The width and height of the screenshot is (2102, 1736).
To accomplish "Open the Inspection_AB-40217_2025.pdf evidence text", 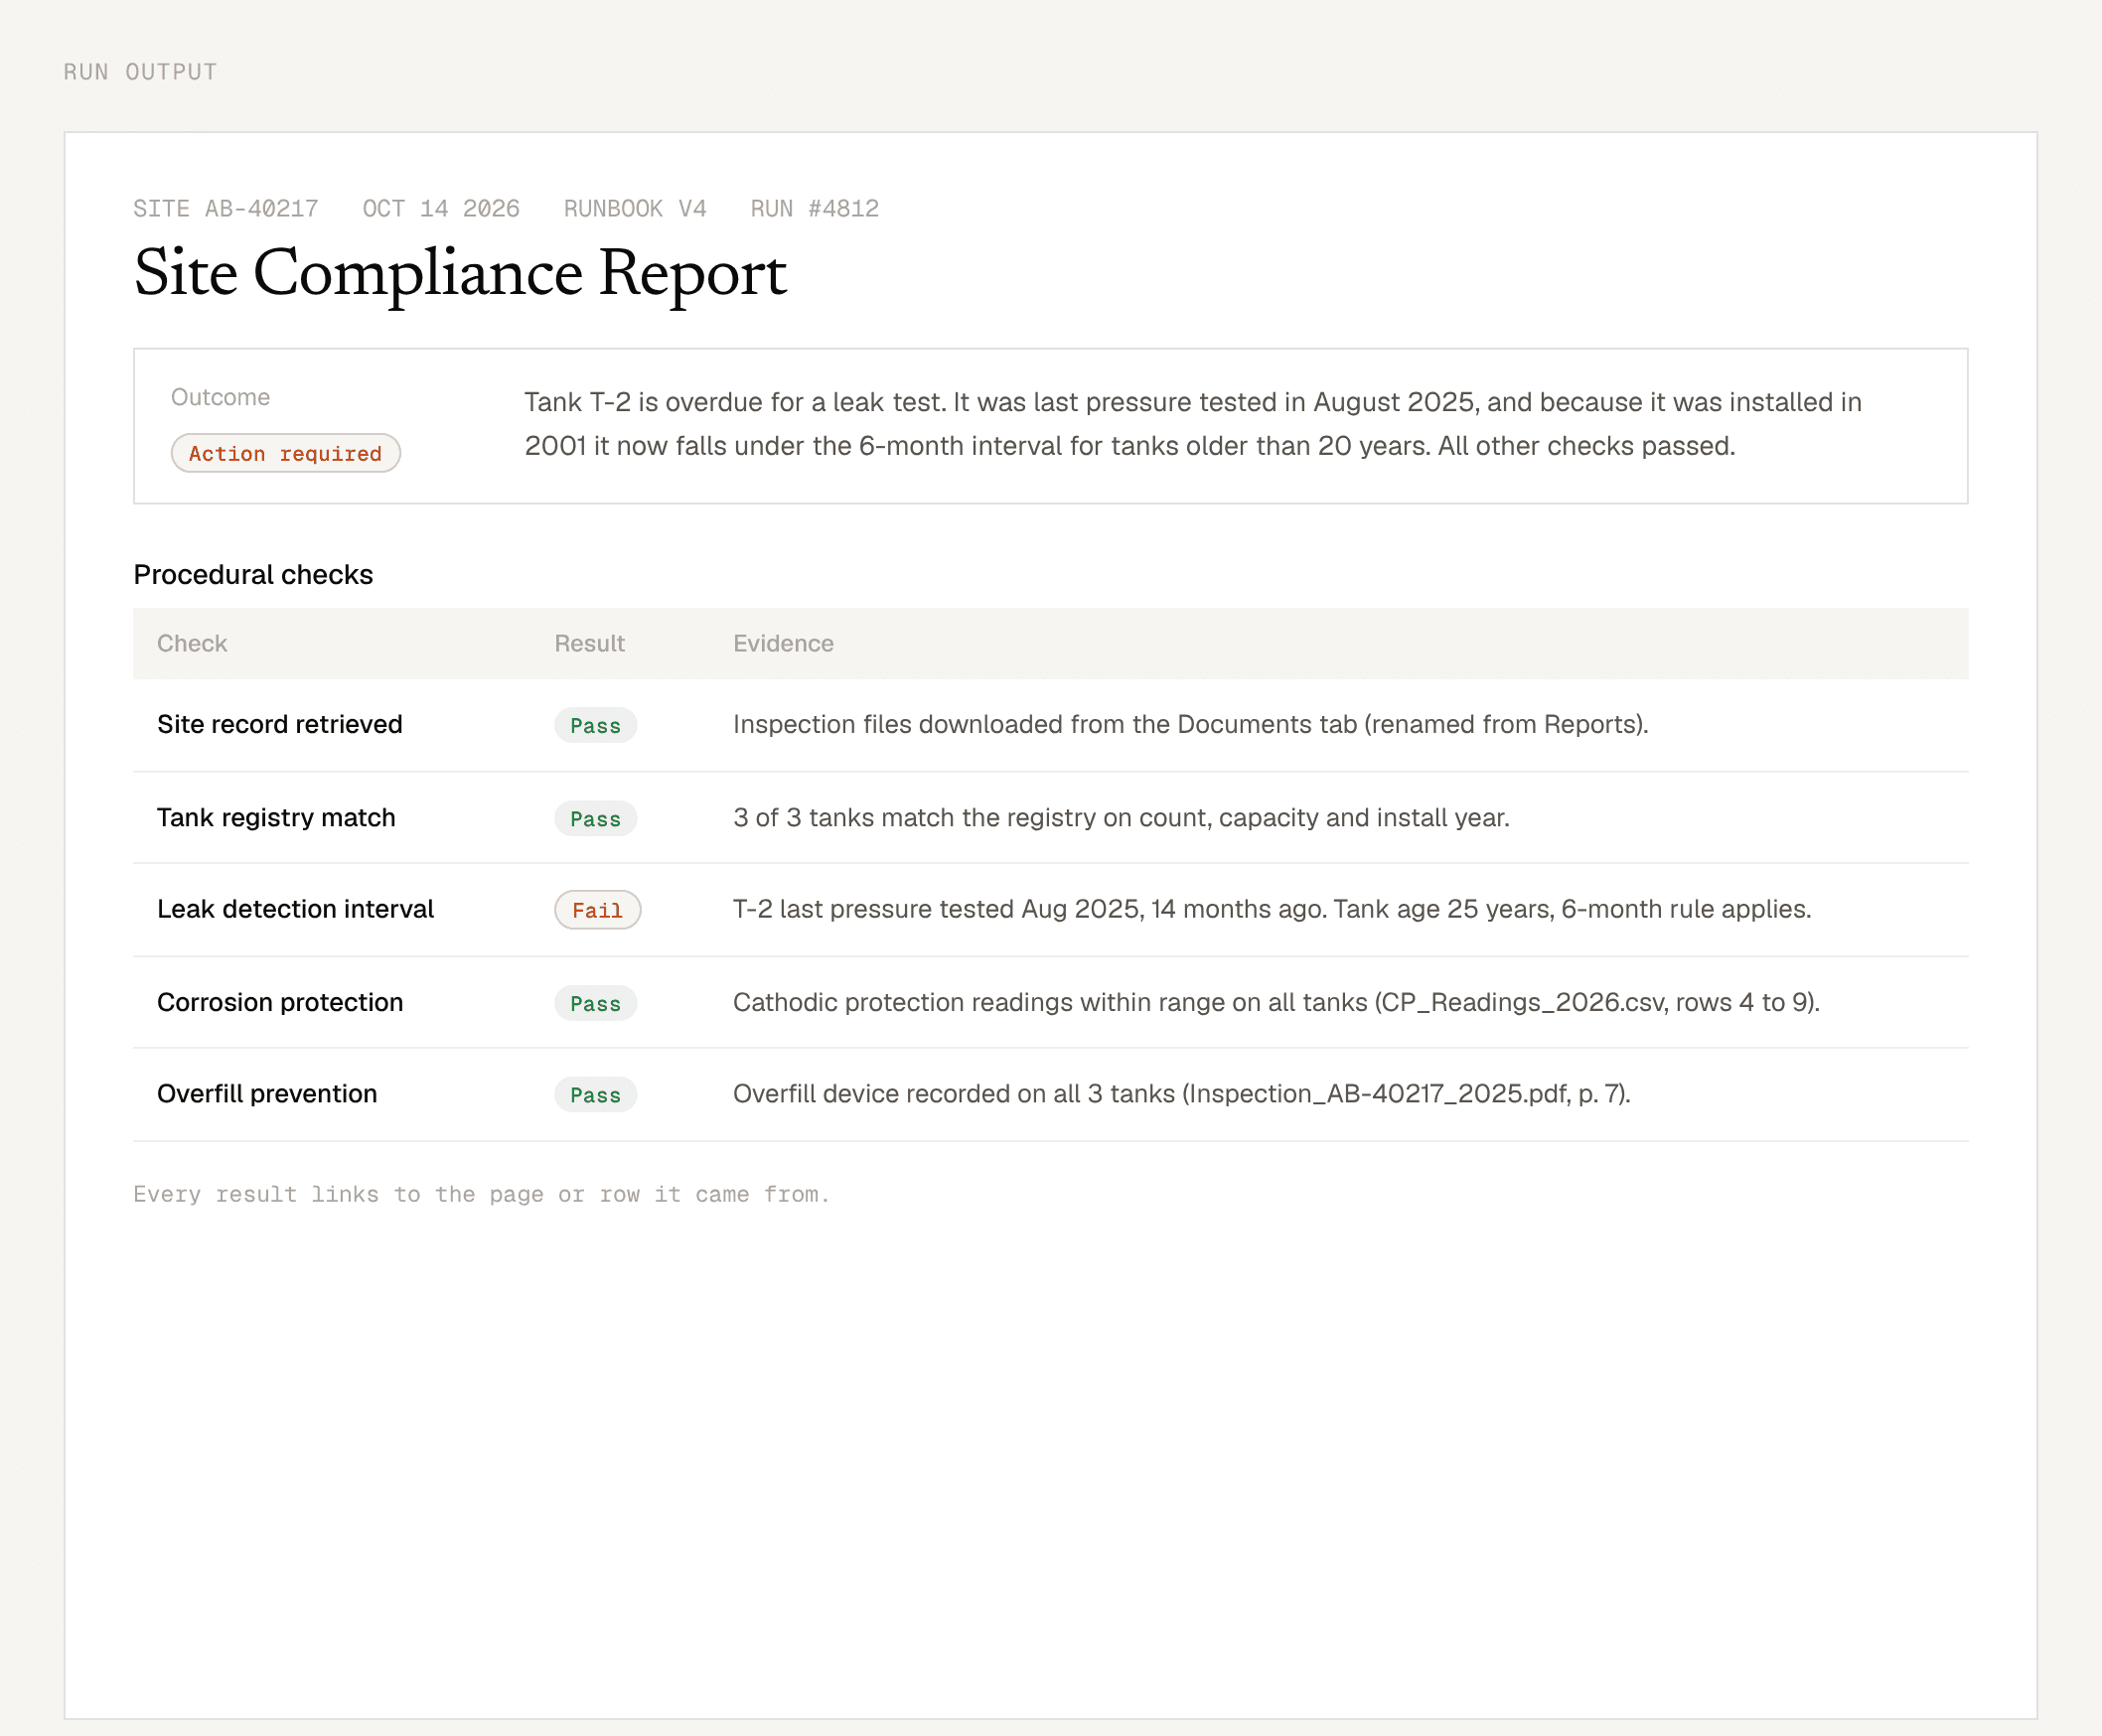I will click(x=1182, y=1093).
